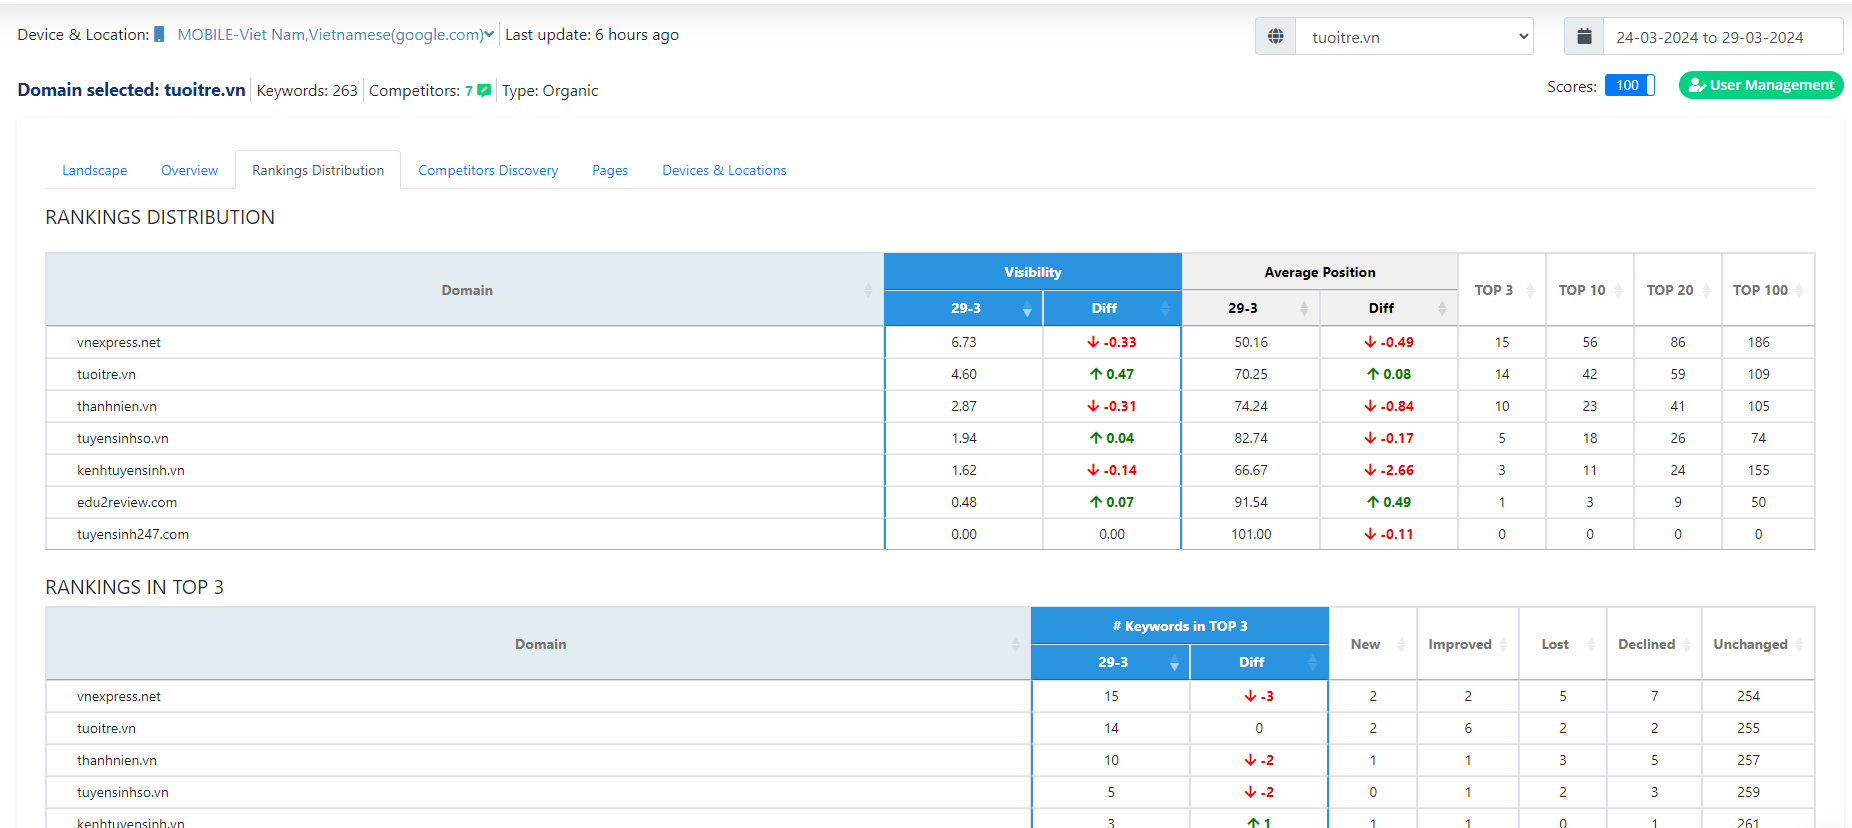Screen dimensions: 1852x828
Task: Open the Overview tab
Action: pos(189,170)
